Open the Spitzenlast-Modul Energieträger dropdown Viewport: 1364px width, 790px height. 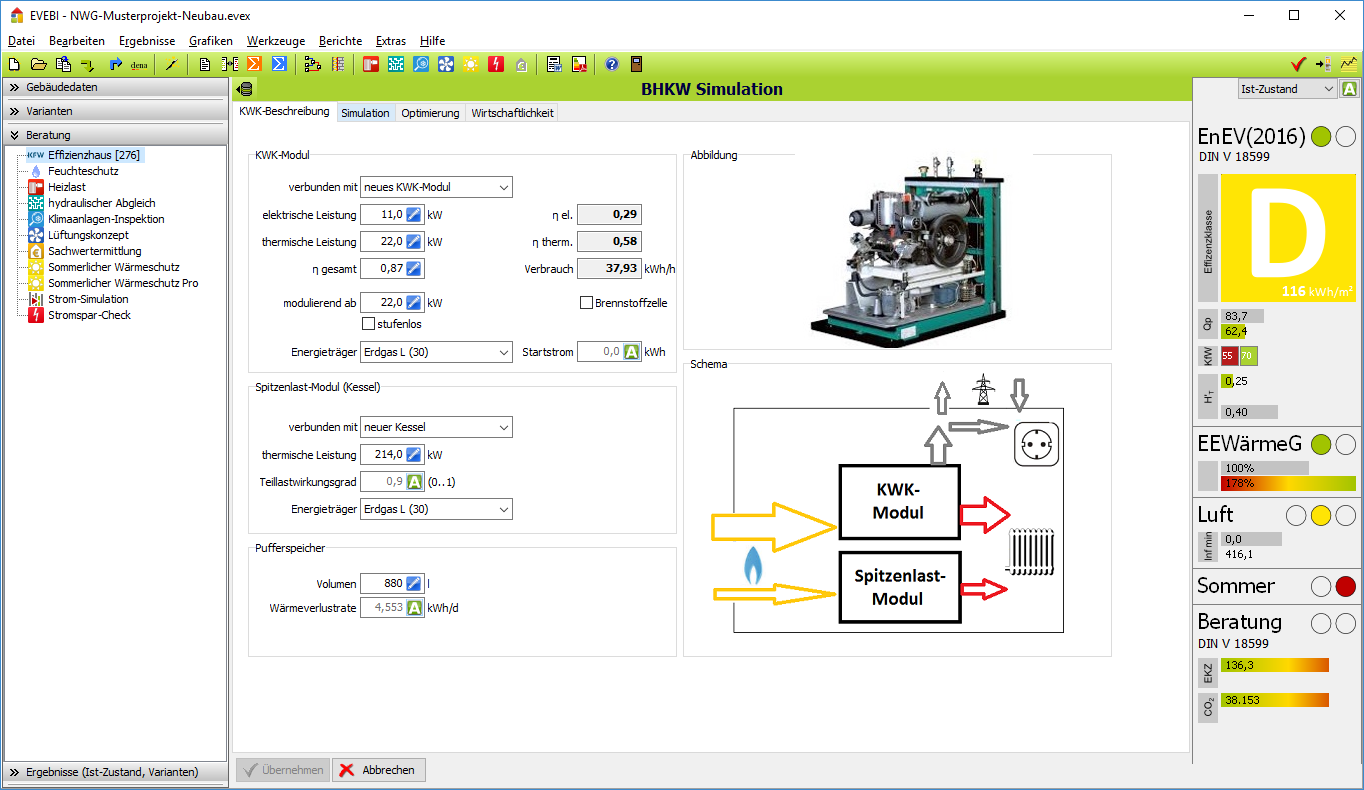tap(436, 509)
